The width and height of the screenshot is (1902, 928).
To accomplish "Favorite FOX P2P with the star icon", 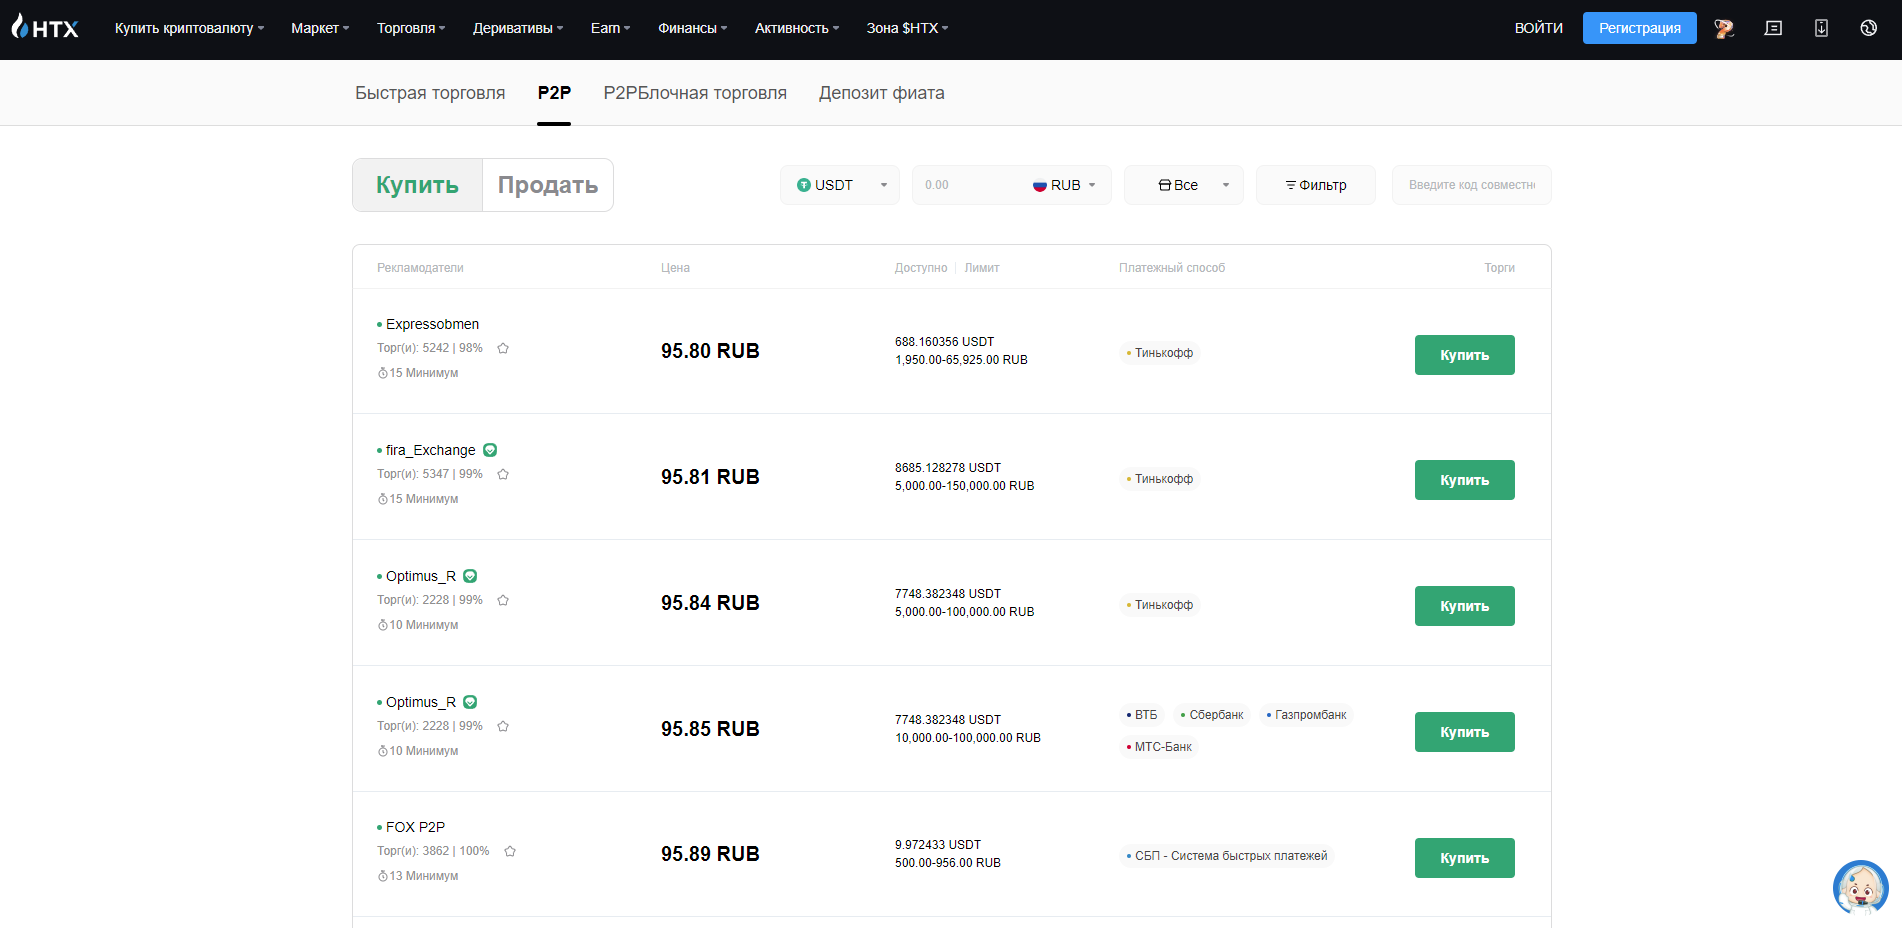I will coord(510,851).
